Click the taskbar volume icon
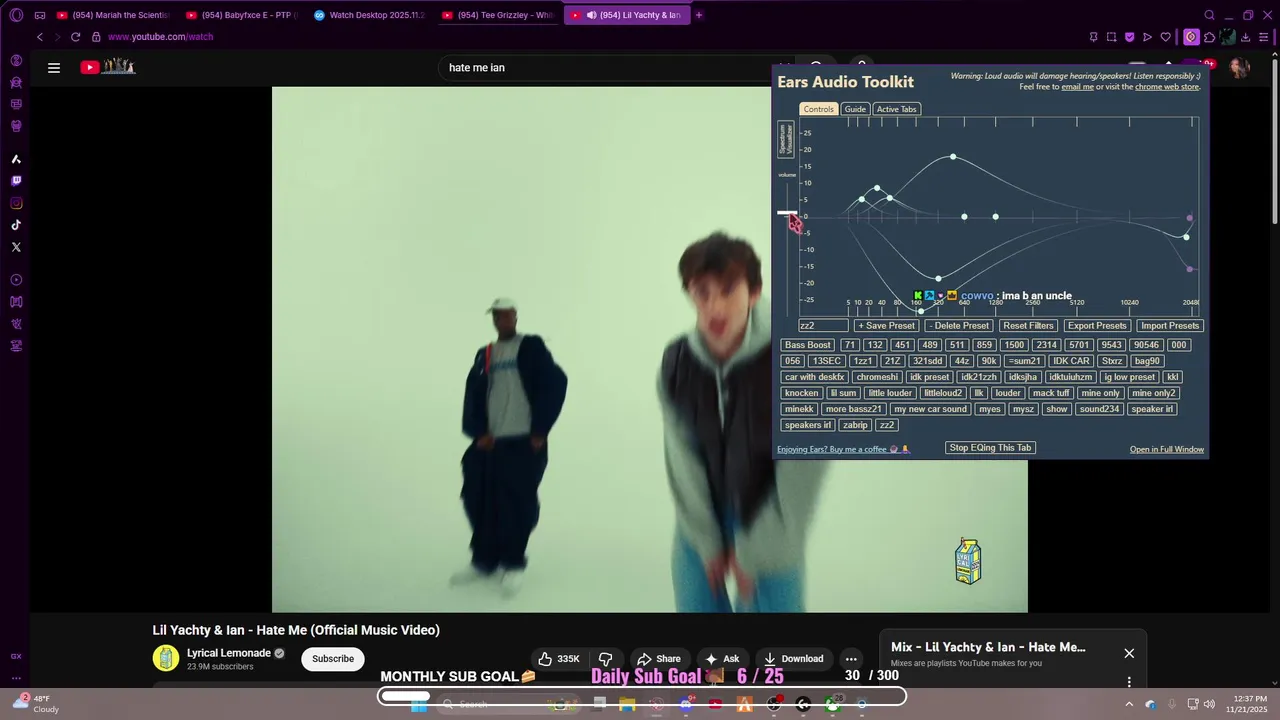Image resolution: width=1280 pixels, height=720 pixels. tap(1209, 704)
